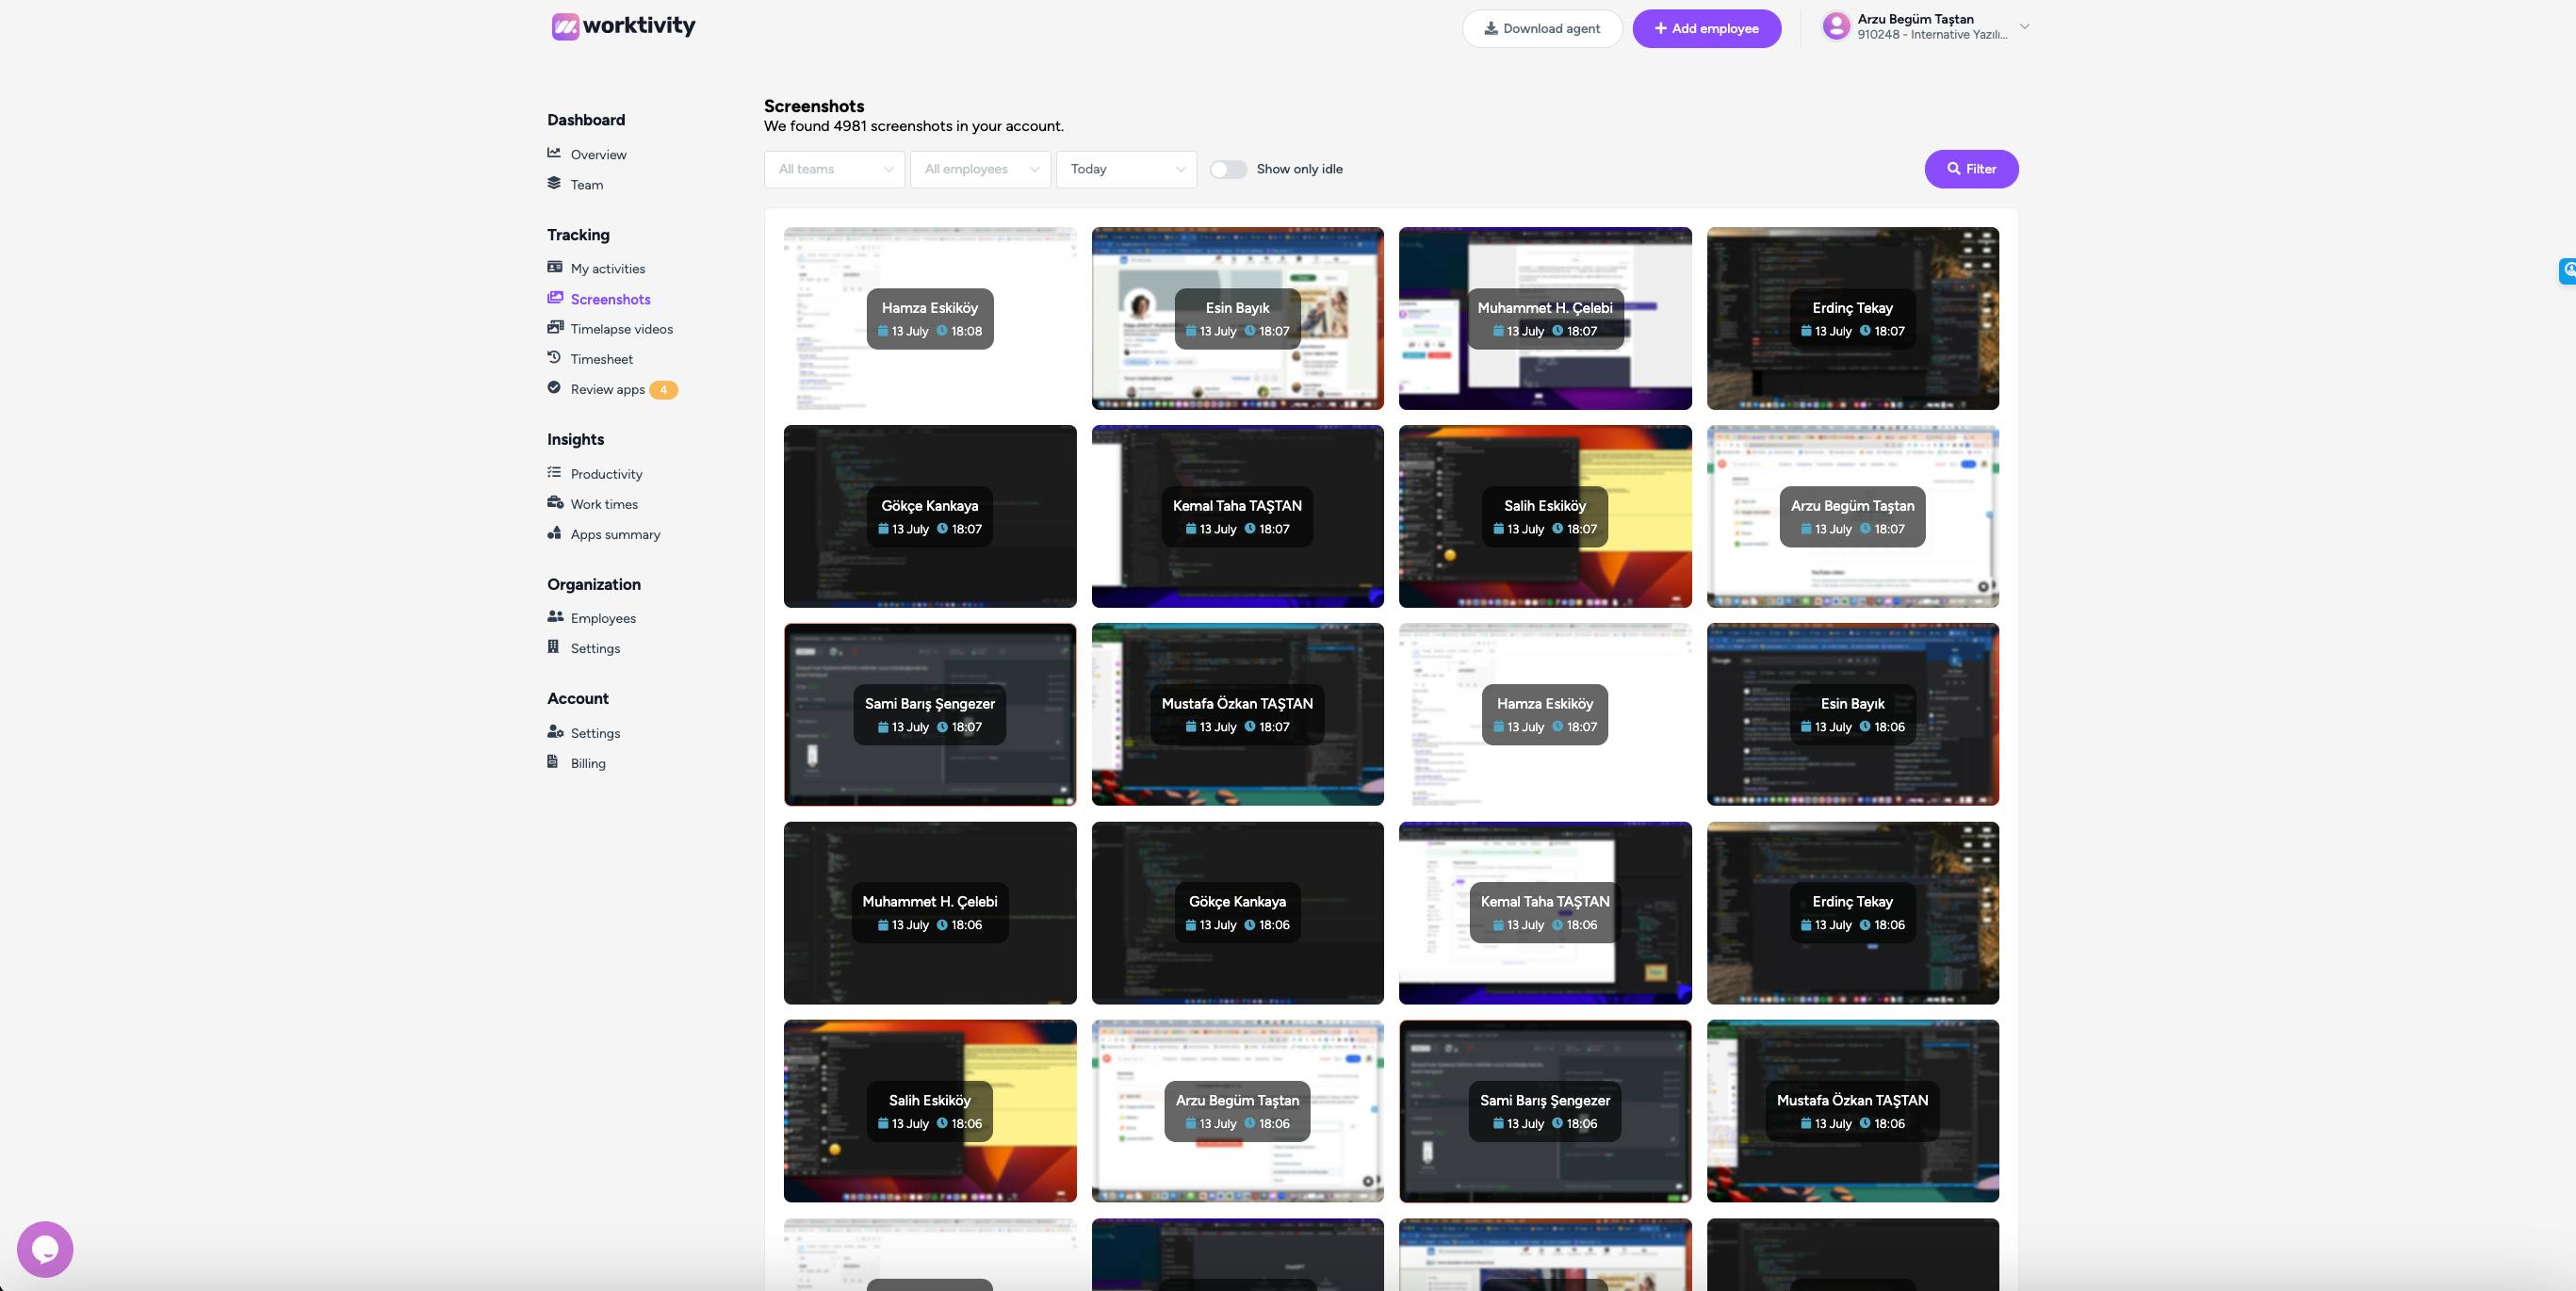
Task: Click the Overview chart icon
Action: point(554,153)
